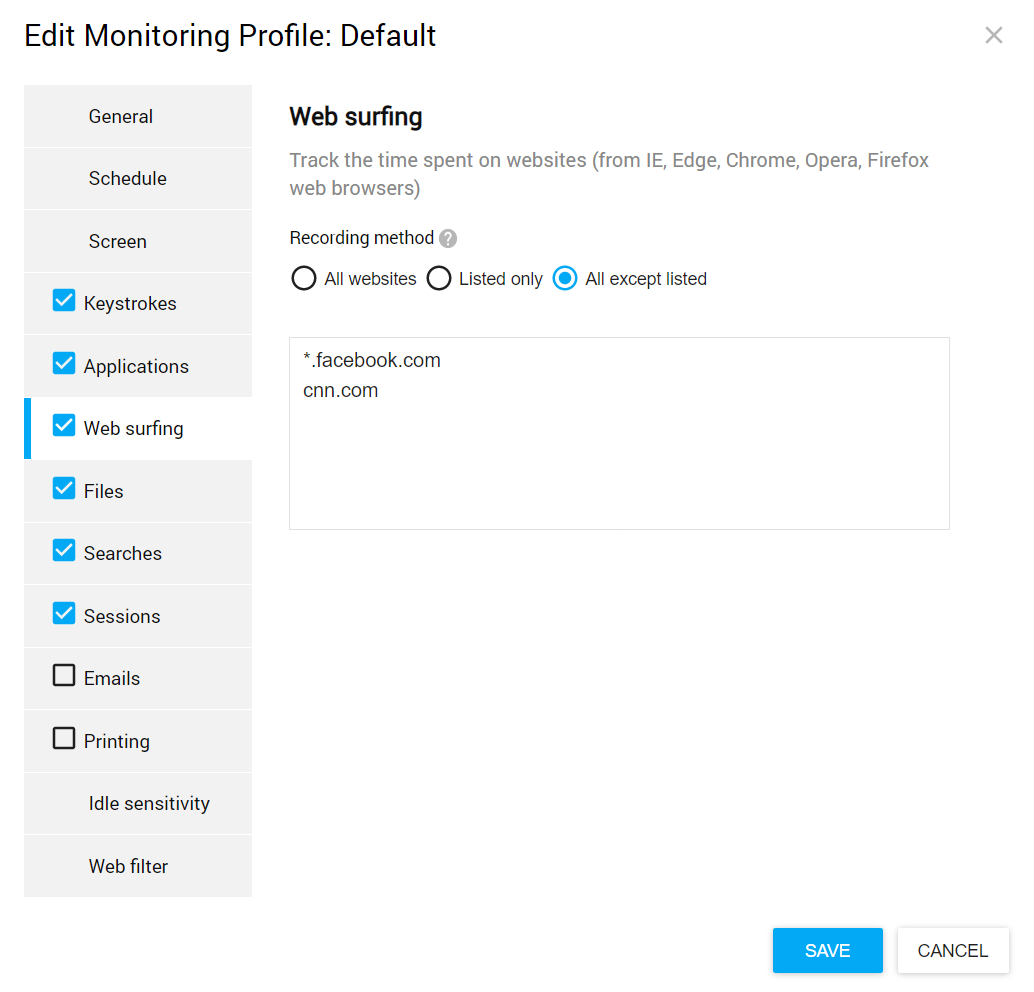Viewport: 1034px width, 992px height.
Task: Switch to the Schedule tab
Action: pos(128,179)
